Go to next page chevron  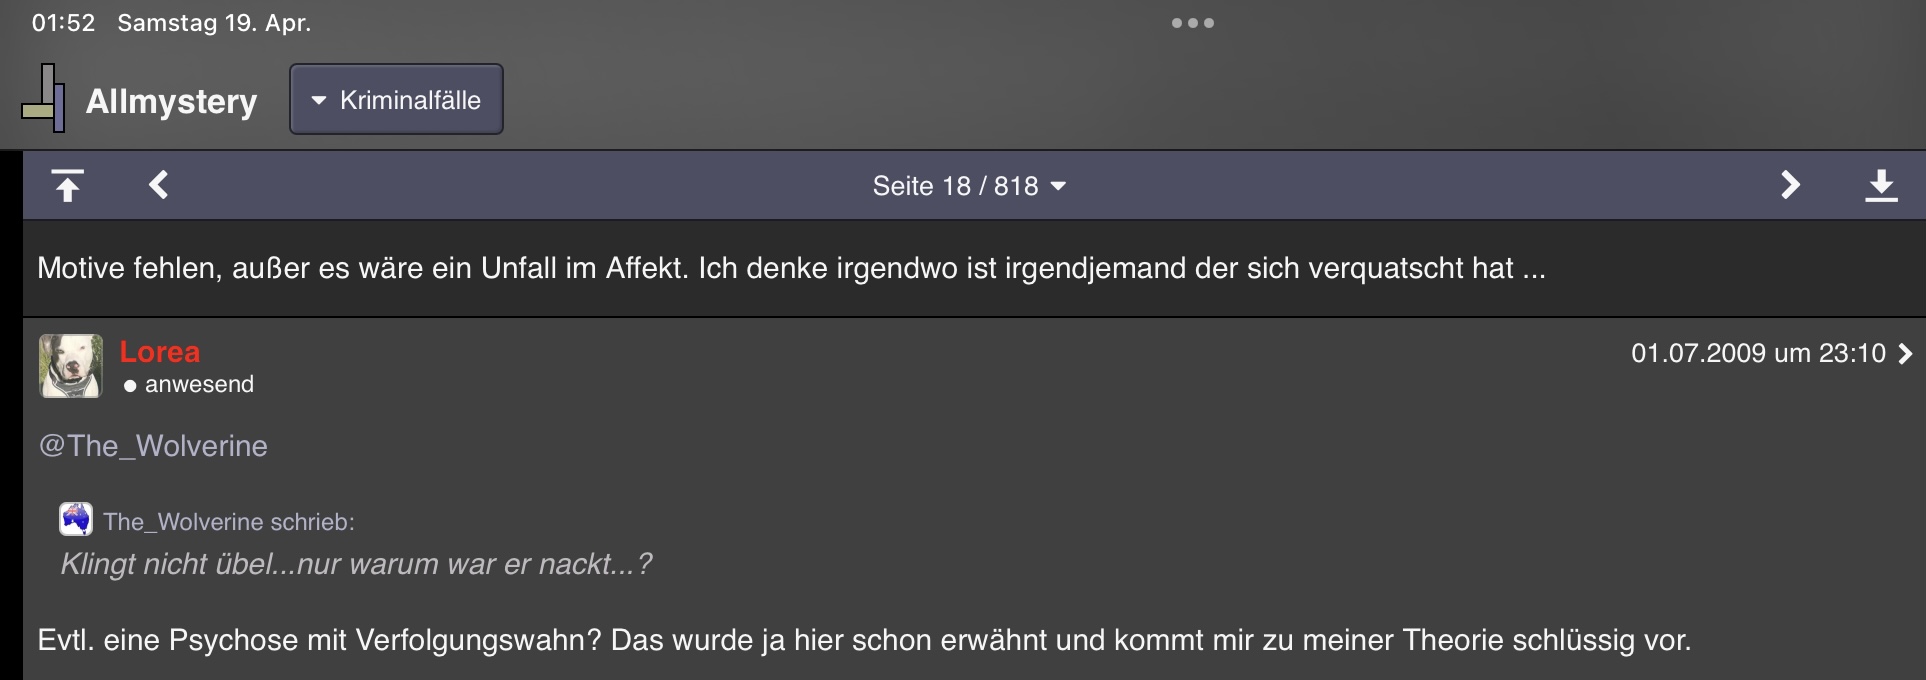[x=1790, y=185]
